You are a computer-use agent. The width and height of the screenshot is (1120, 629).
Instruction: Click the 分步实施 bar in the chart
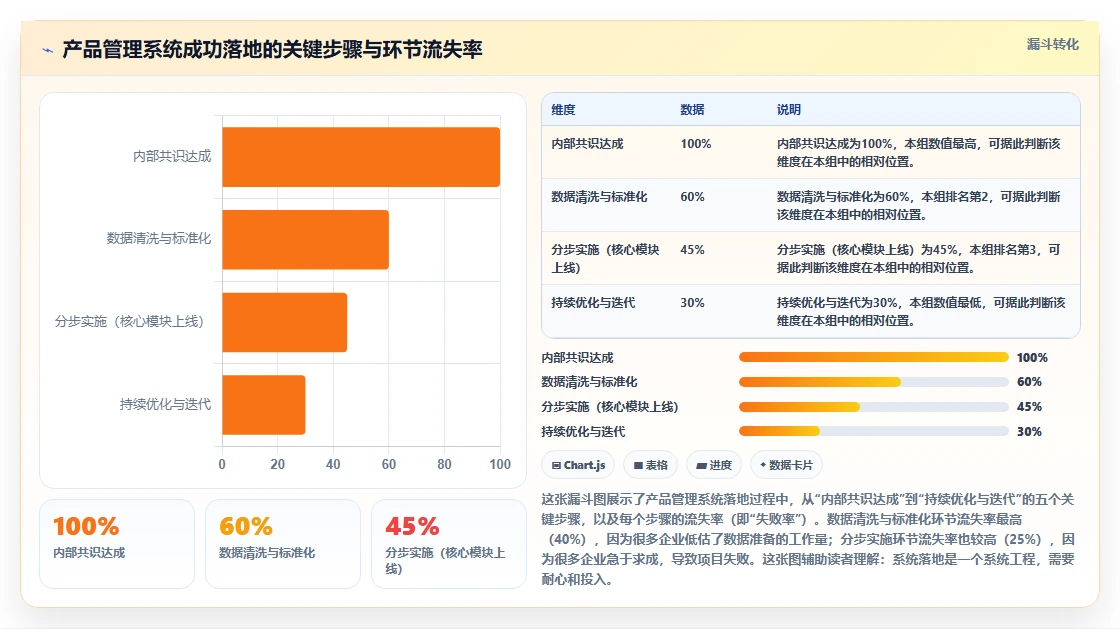284,322
